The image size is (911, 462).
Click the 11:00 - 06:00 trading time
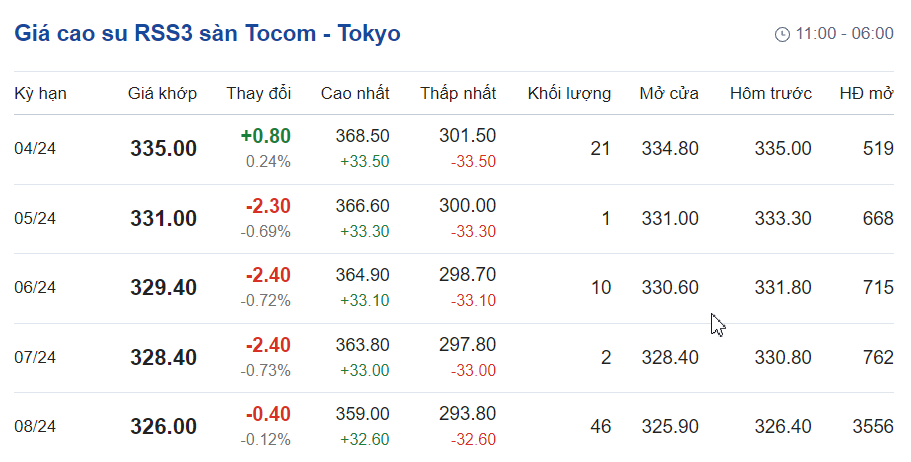coord(844,34)
